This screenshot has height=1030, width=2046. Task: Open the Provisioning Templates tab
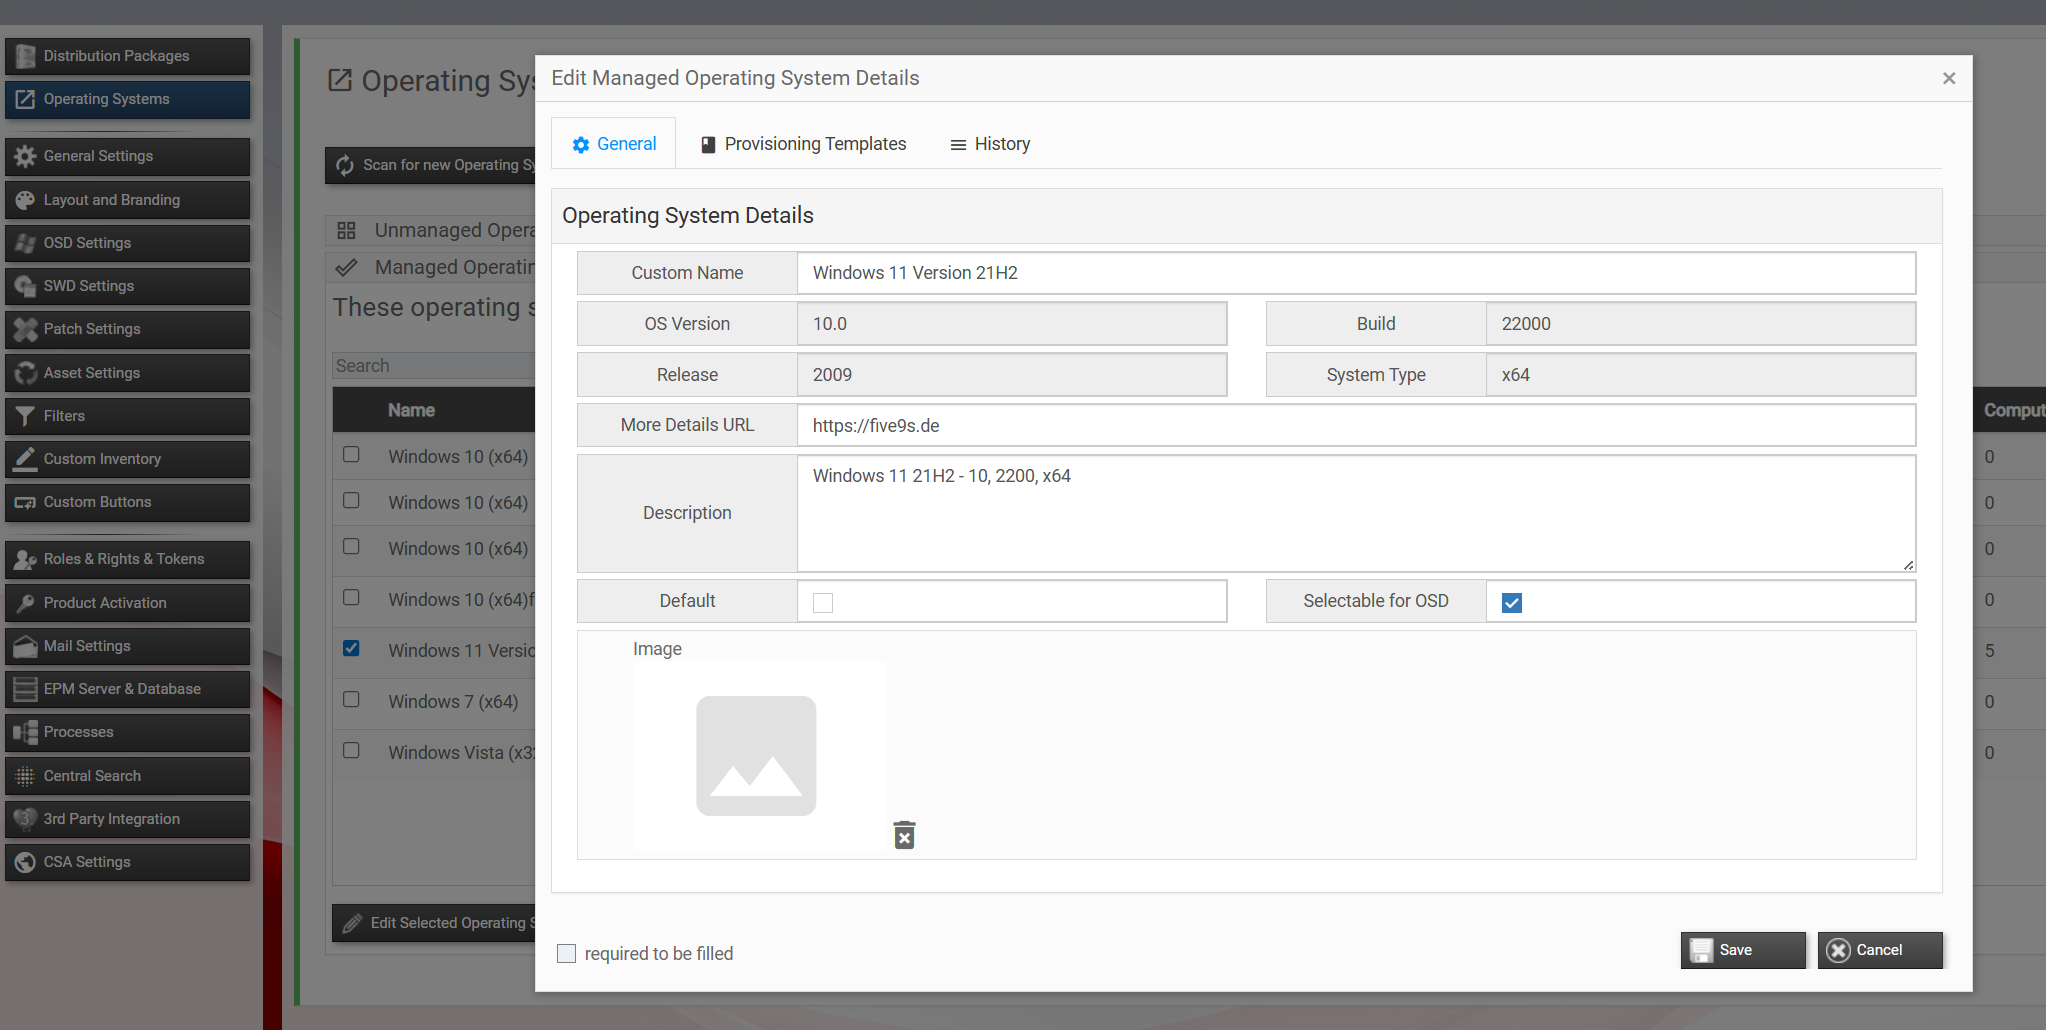tap(804, 144)
